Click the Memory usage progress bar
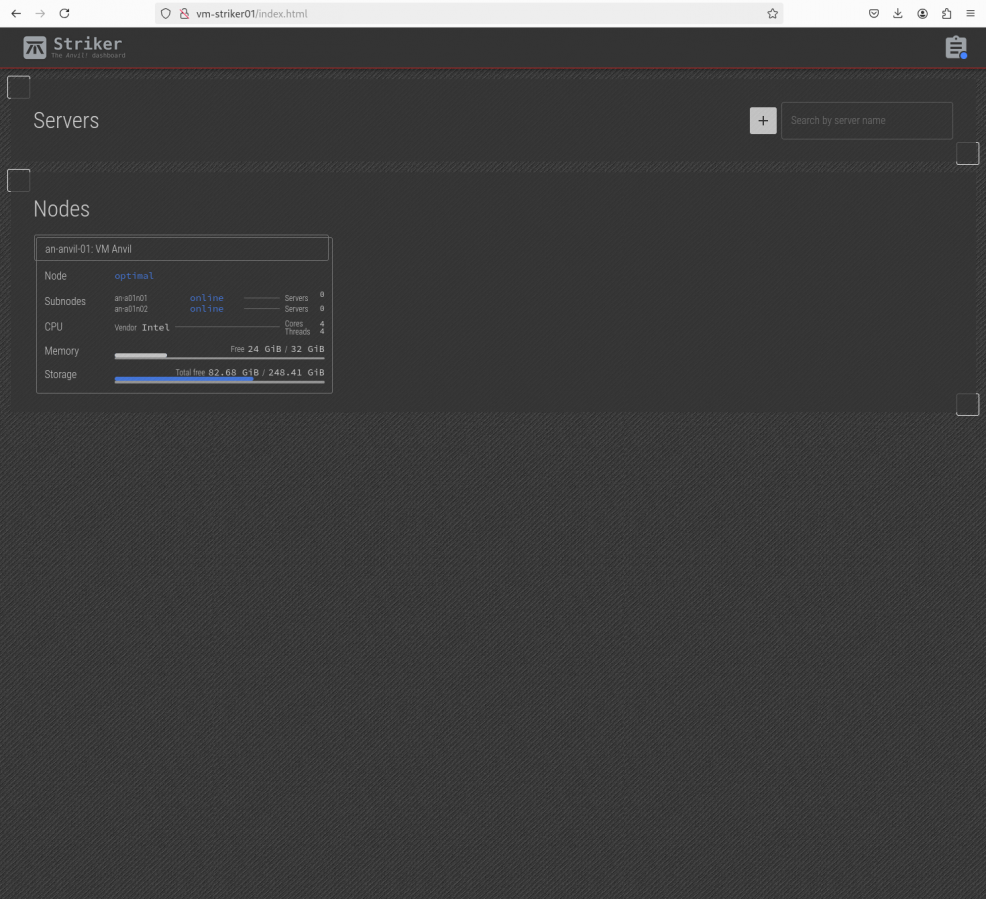This screenshot has height=899, width=986. coord(219,356)
